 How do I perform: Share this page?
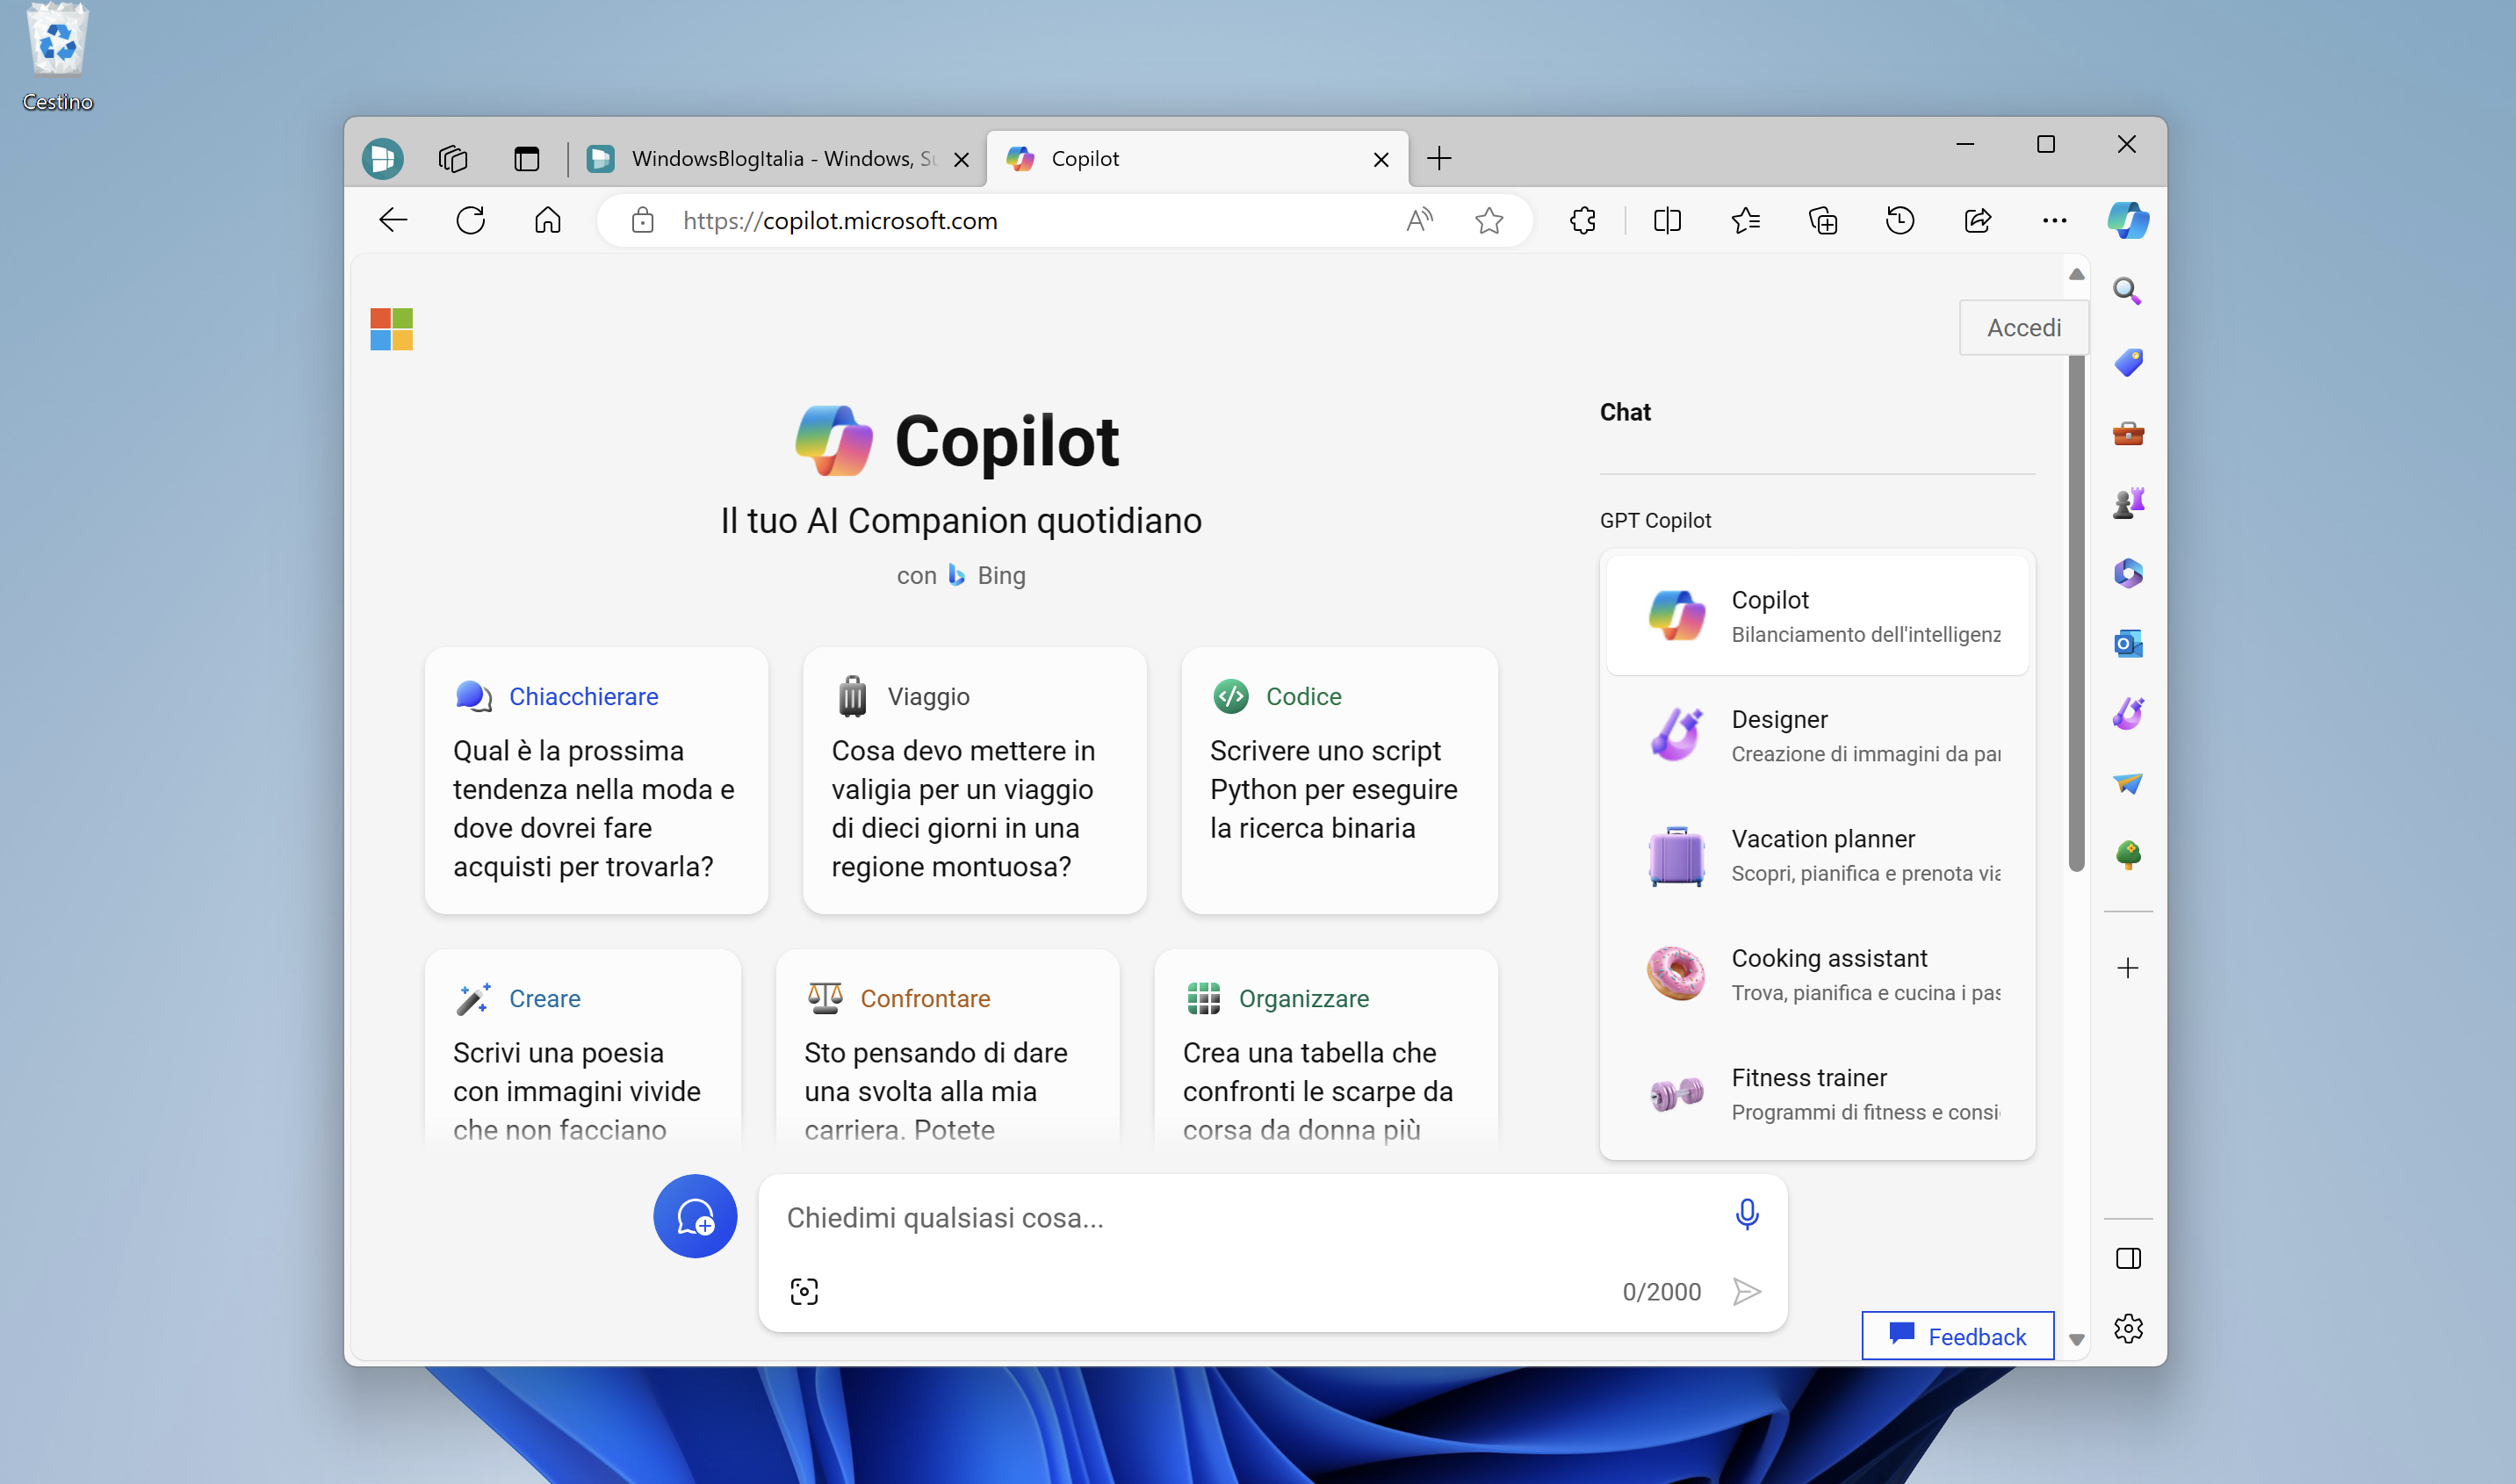1978,220
